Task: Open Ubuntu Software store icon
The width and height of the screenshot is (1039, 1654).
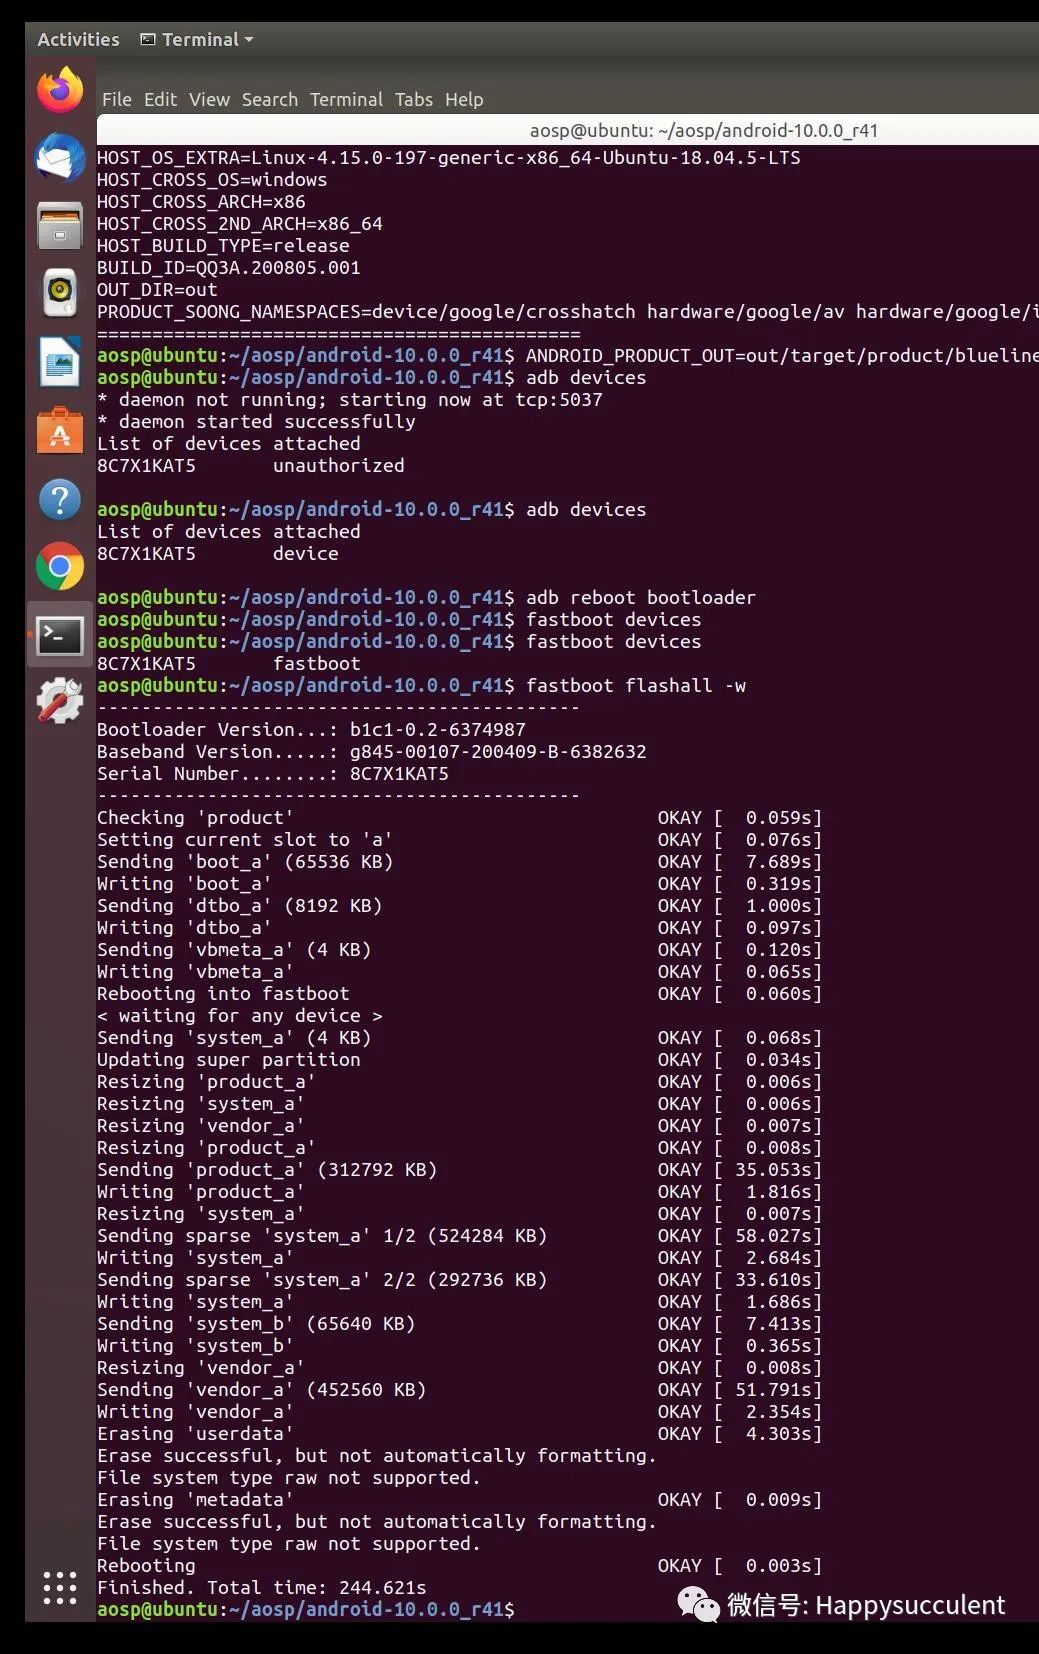Action: click(60, 430)
